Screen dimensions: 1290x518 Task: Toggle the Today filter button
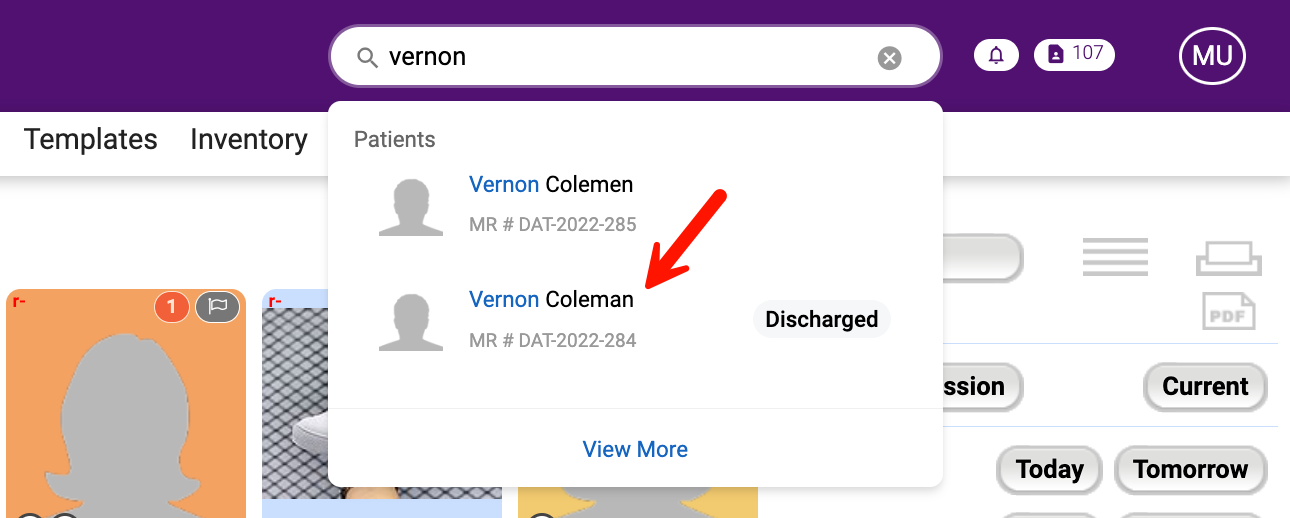[1049, 469]
